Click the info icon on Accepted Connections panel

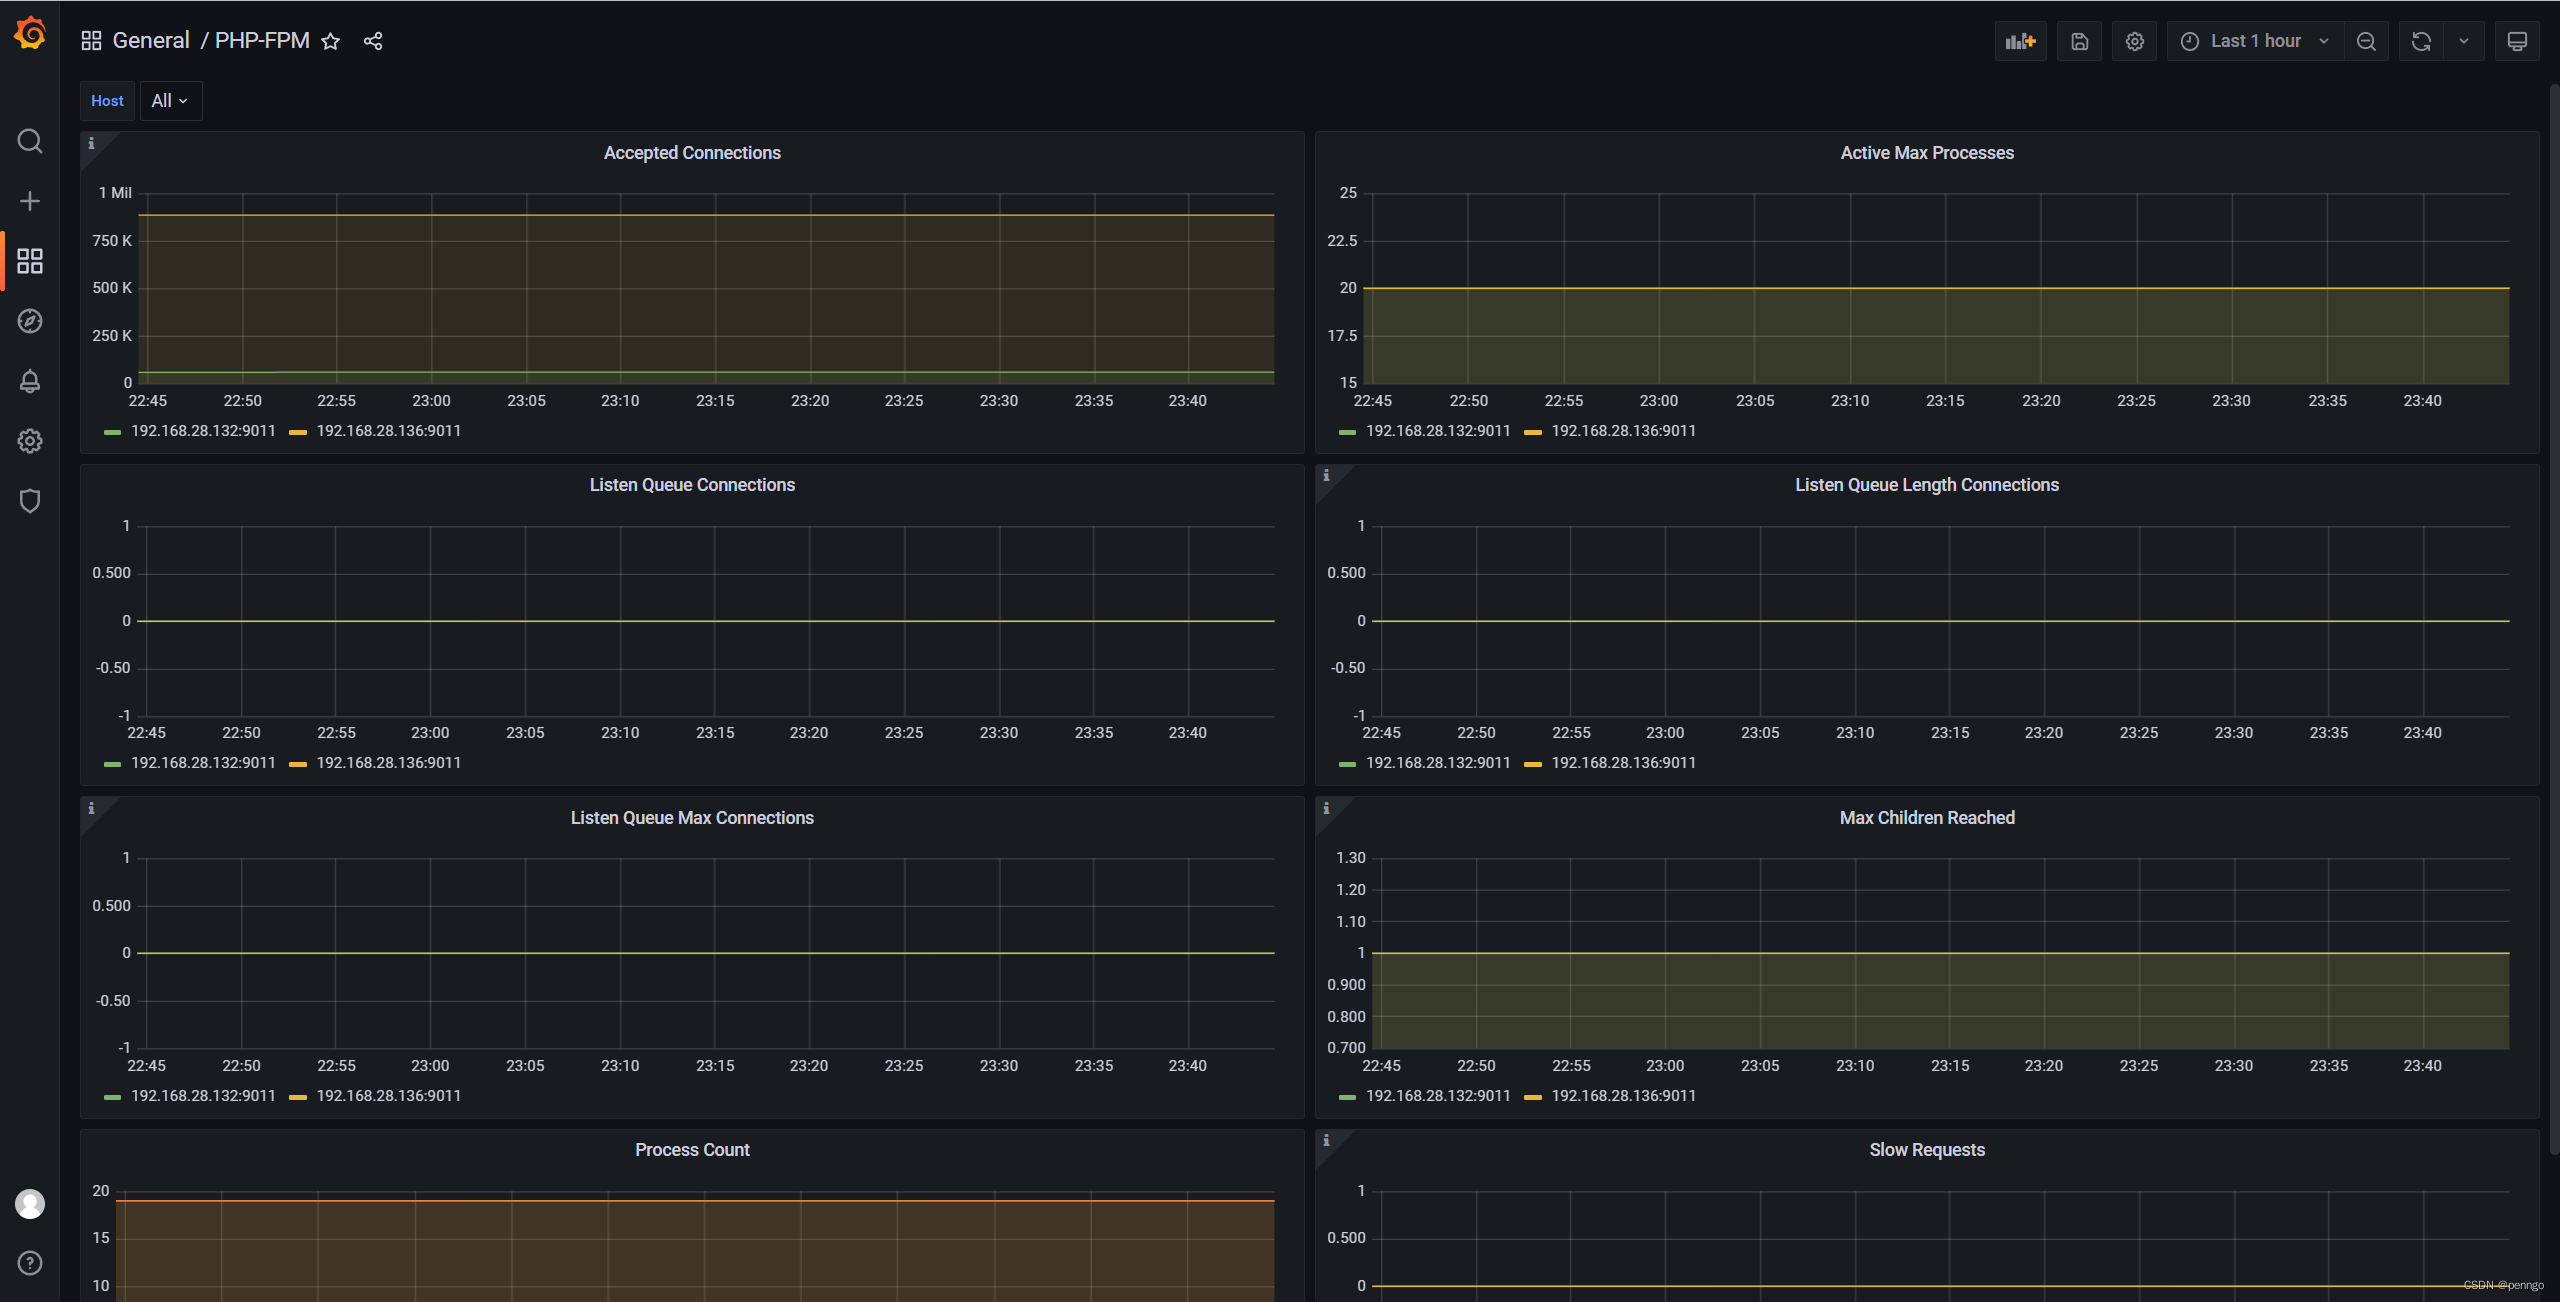click(x=91, y=143)
